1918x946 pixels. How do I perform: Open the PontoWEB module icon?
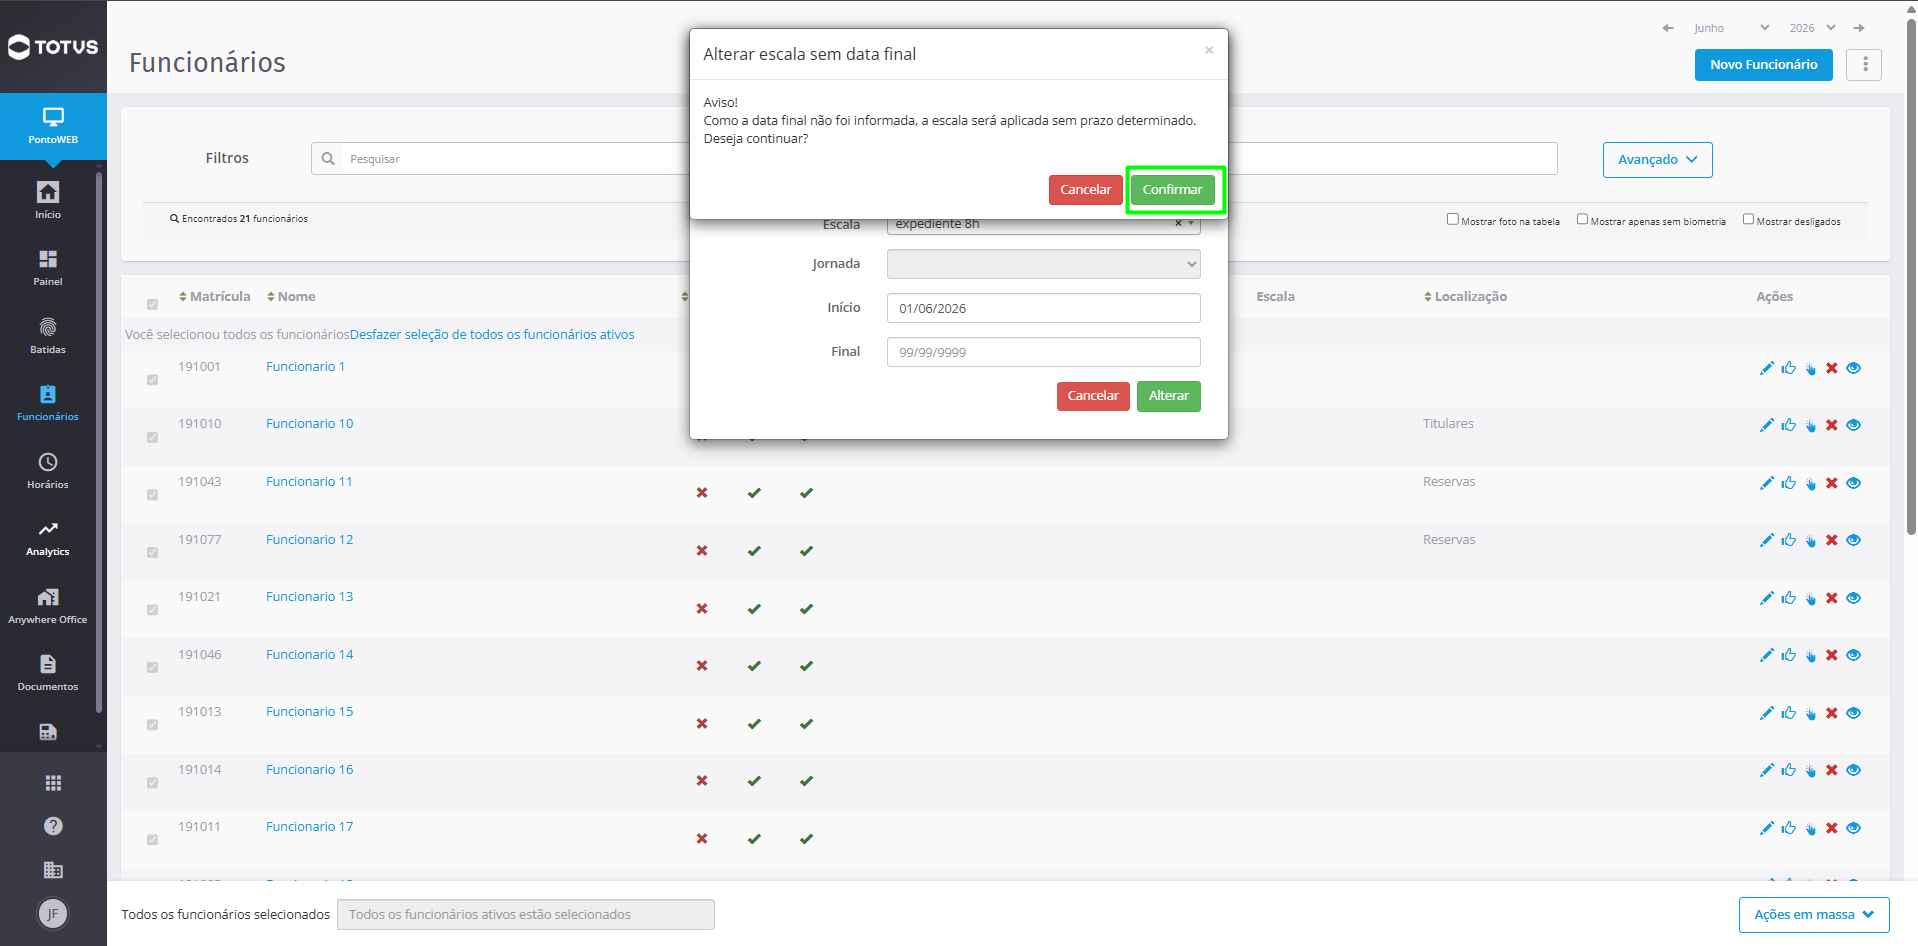click(x=53, y=125)
